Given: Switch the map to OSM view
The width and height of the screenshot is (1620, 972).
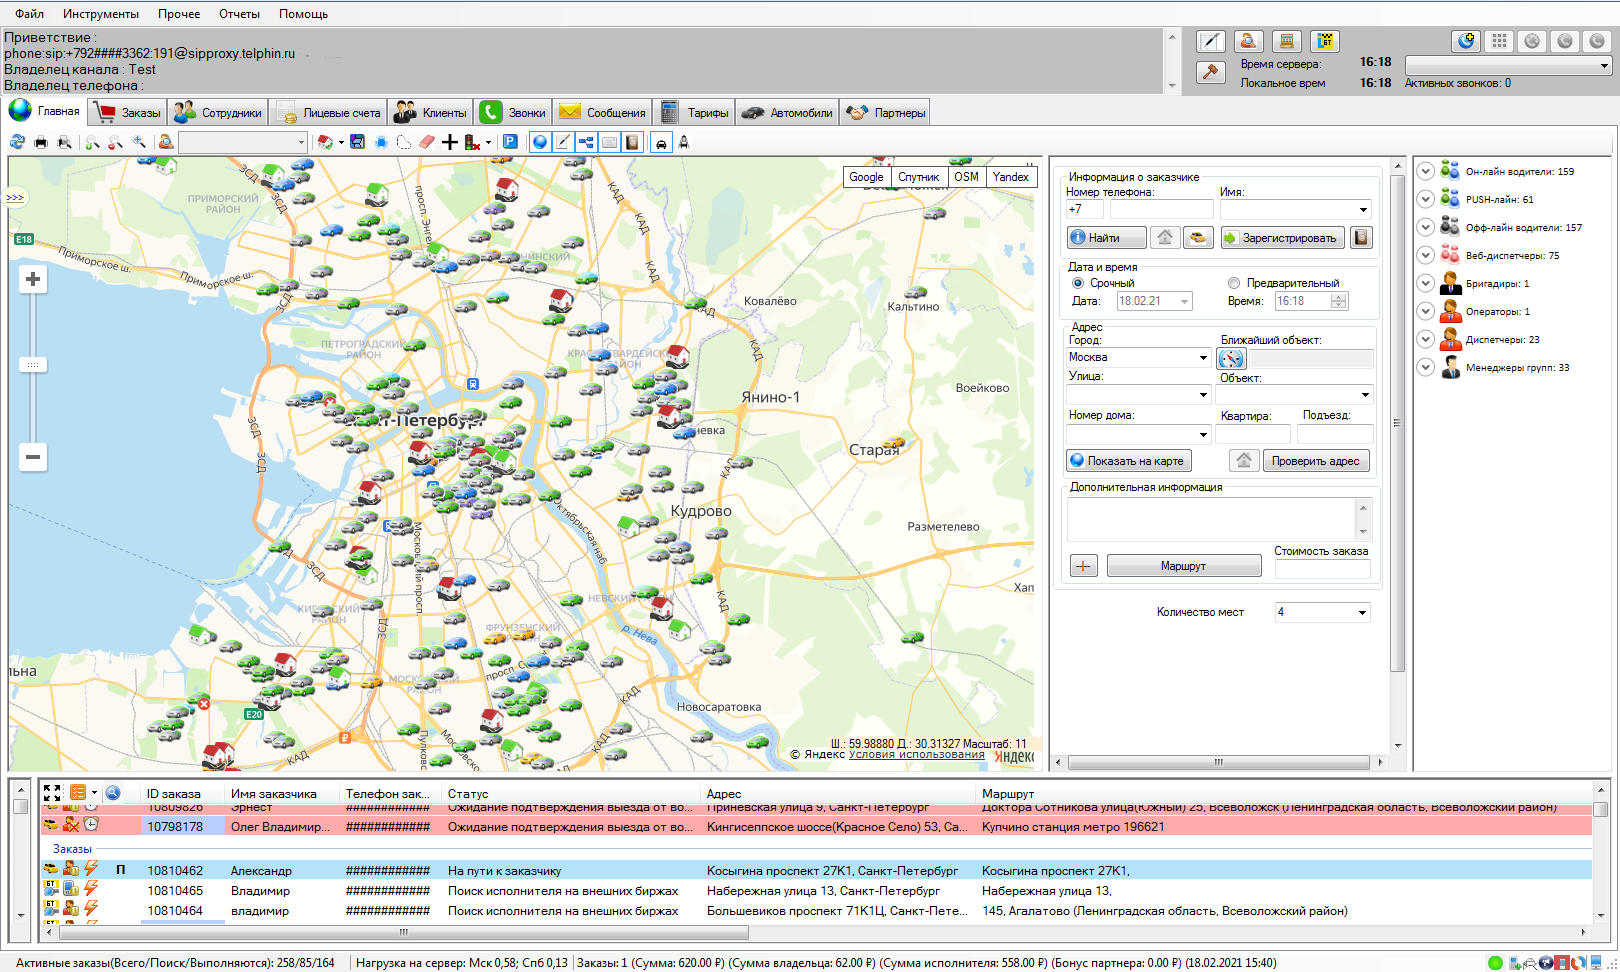Looking at the screenshot, I should click(966, 177).
